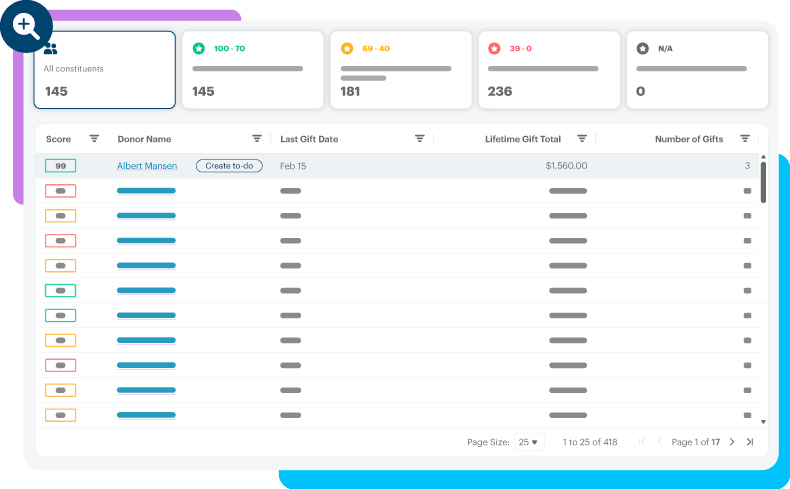Click the 99 score badge
The width and height of the screenshot is (790, 489).
(61, 166)
